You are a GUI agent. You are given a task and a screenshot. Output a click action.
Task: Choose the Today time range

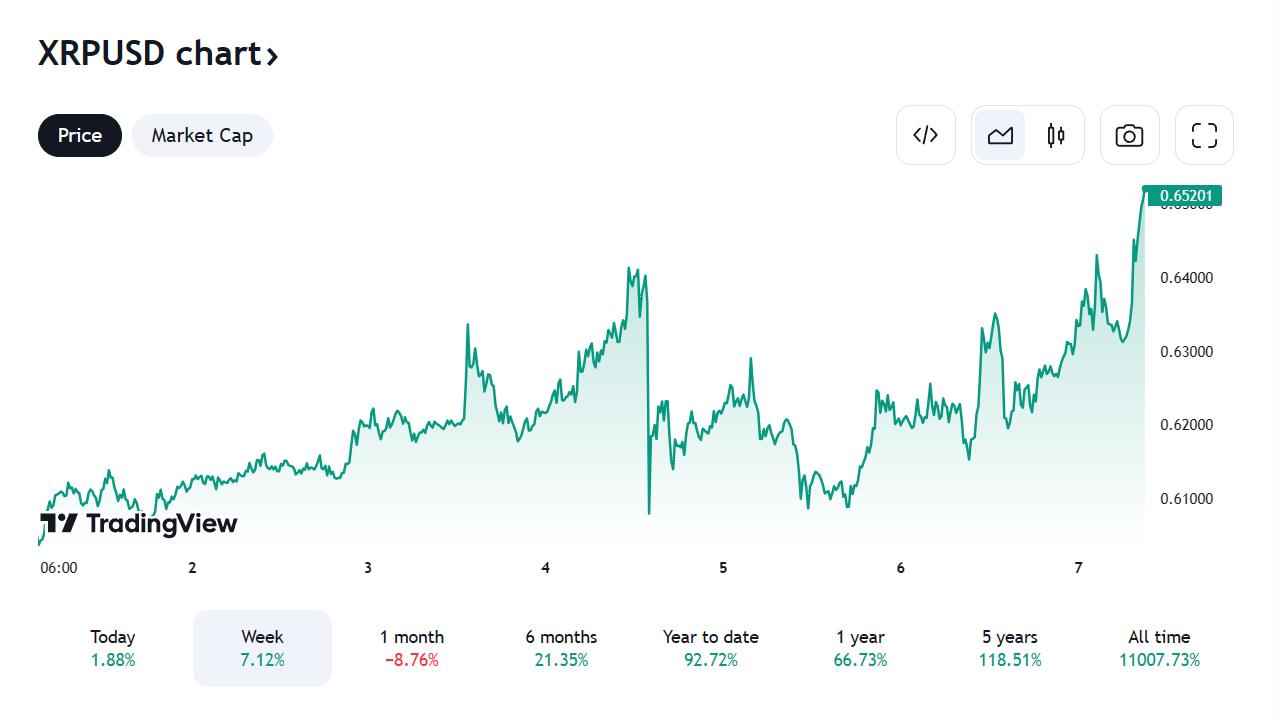[x=112, y=648]
